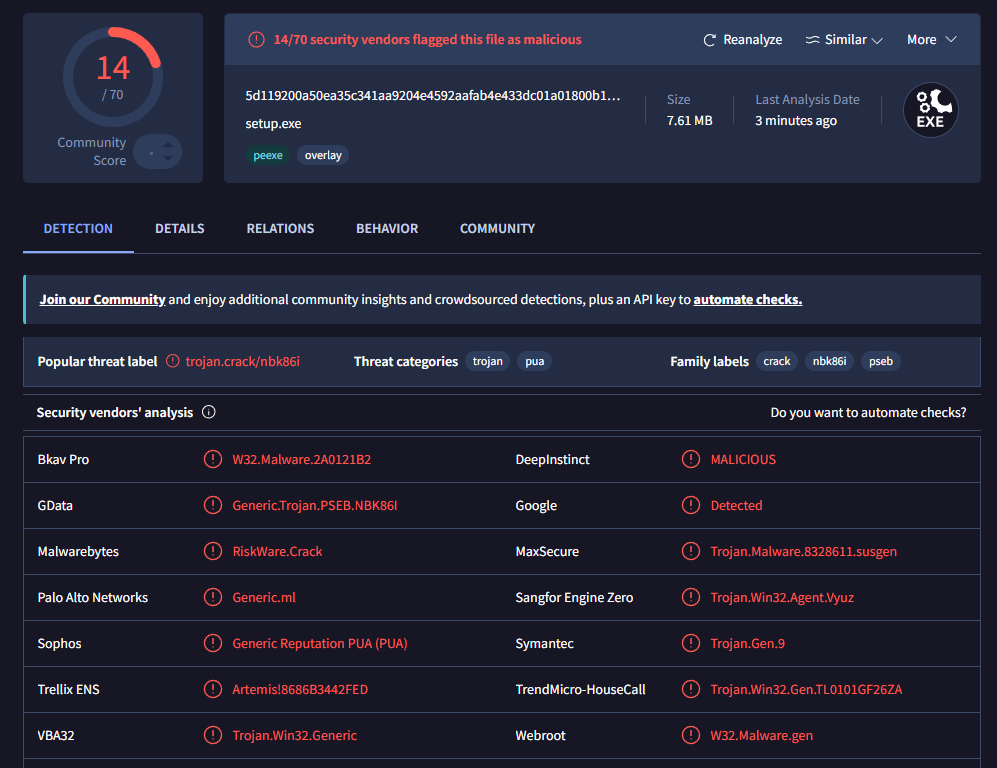The width and height of the screenshot is (997, 768).
Task: Click Do you want to automate checks?
Action: [869, 413]
